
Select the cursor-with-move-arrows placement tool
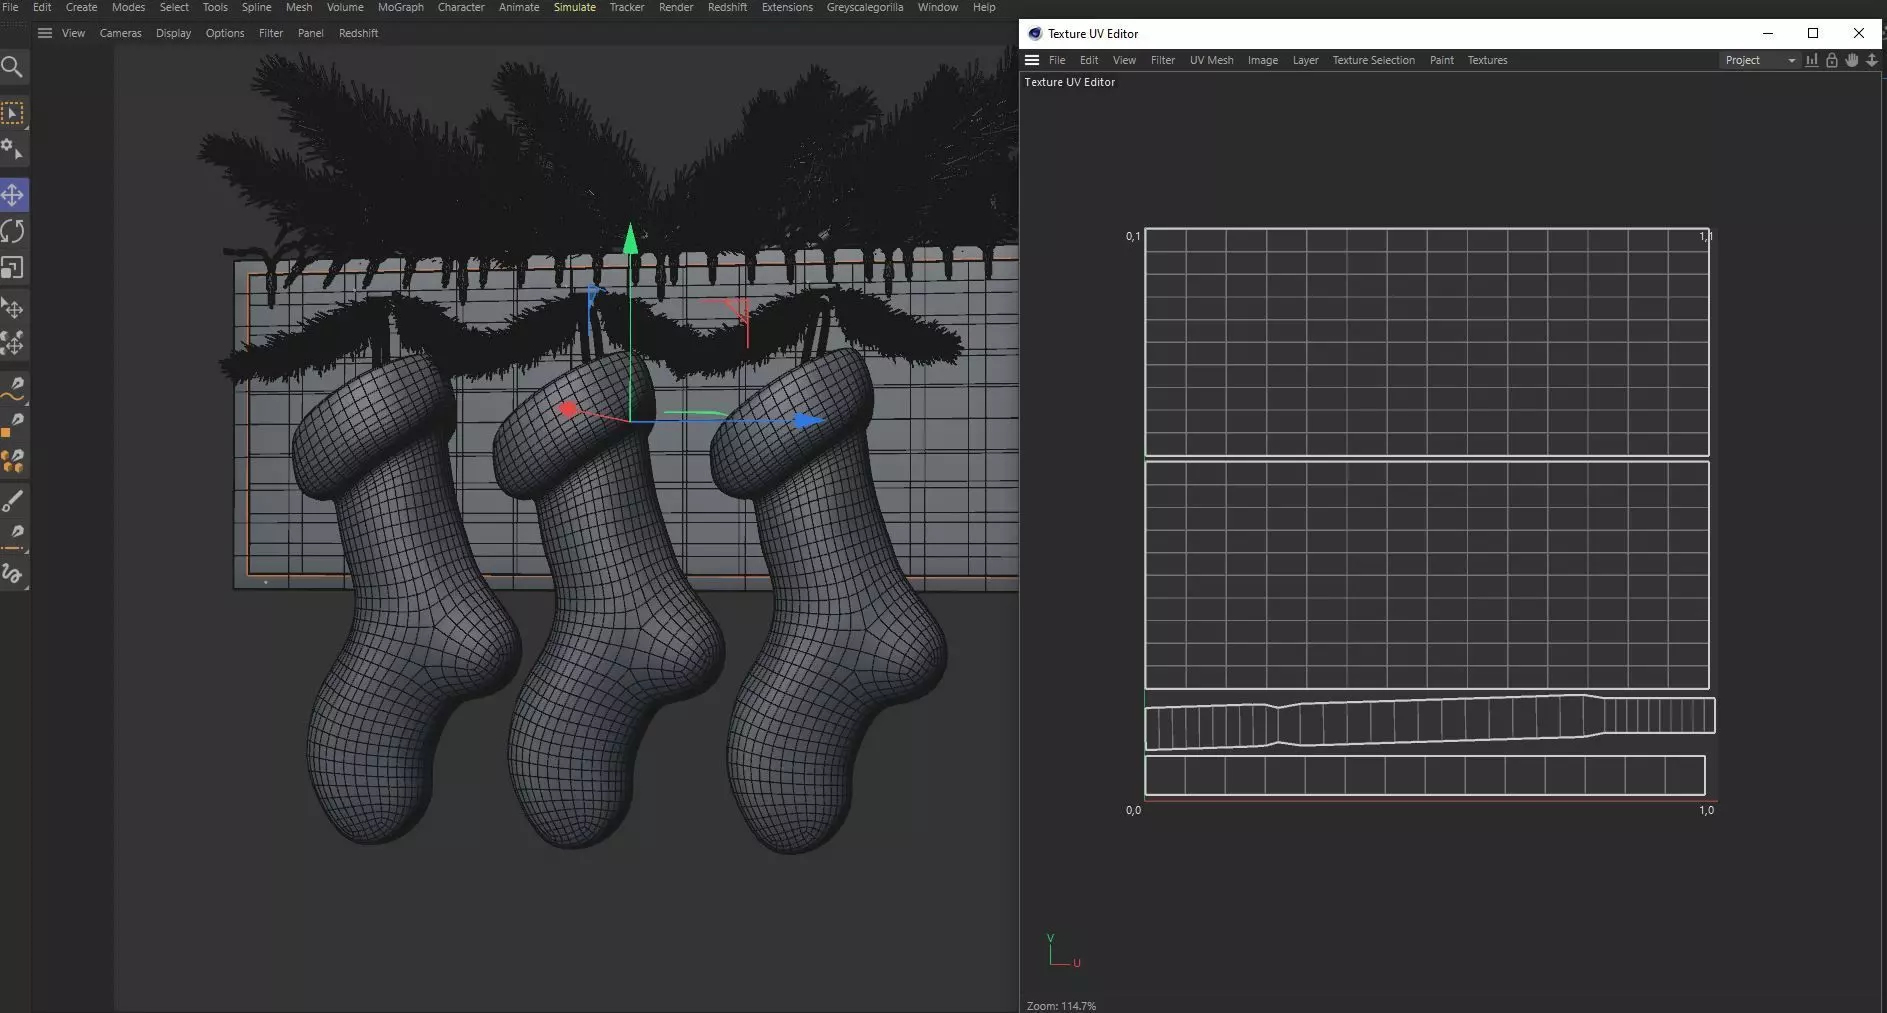(x=12, y=308)
